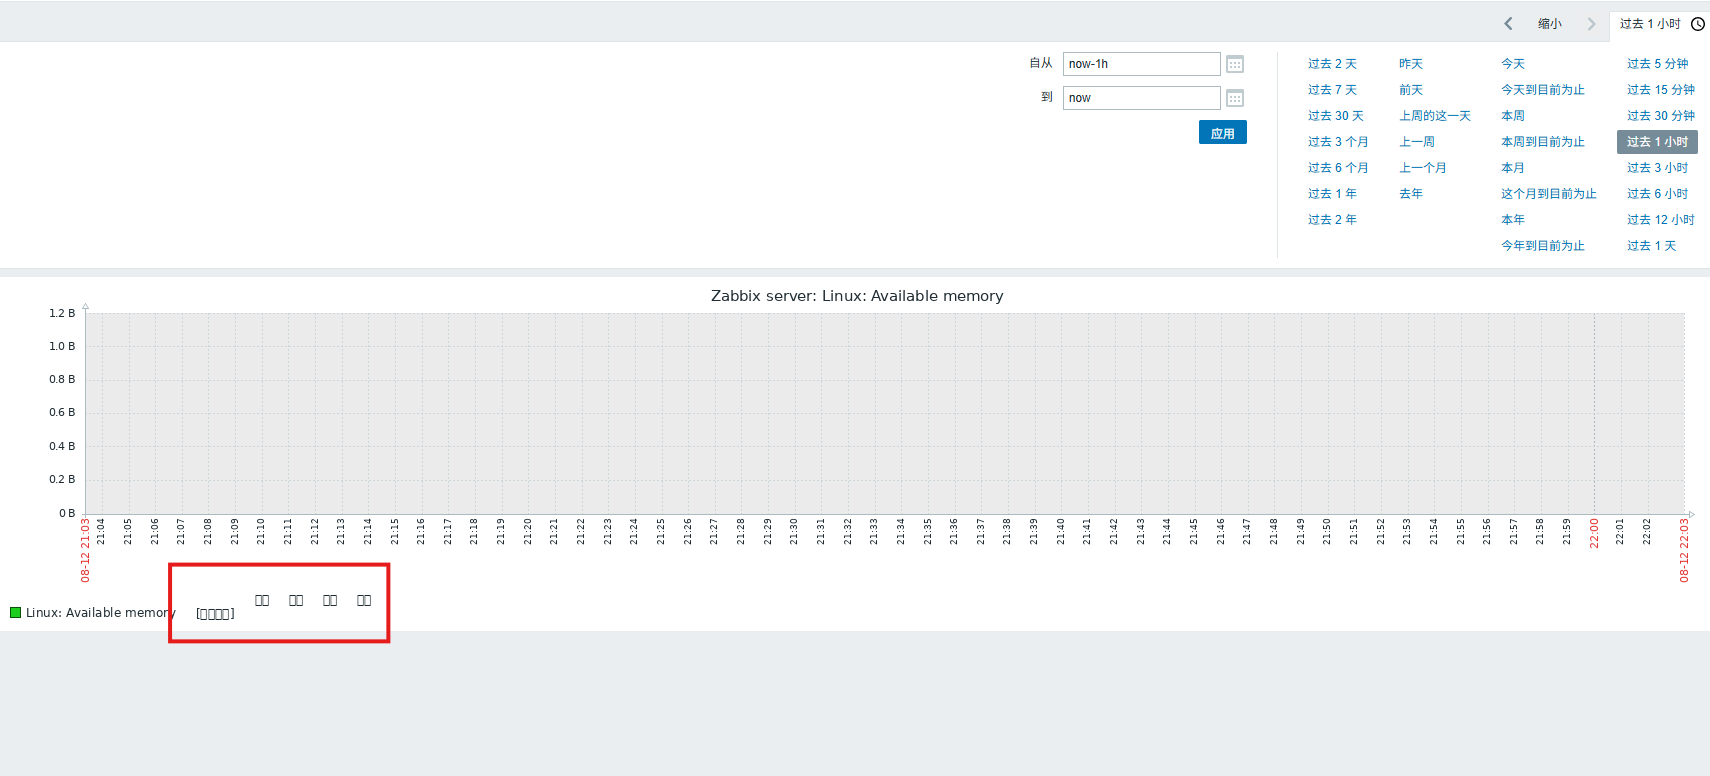Image resolution: width=1710 pixels, height=776 pixels.
Task: Pick 这个月到目前为止 time range
Action: 1549,194
